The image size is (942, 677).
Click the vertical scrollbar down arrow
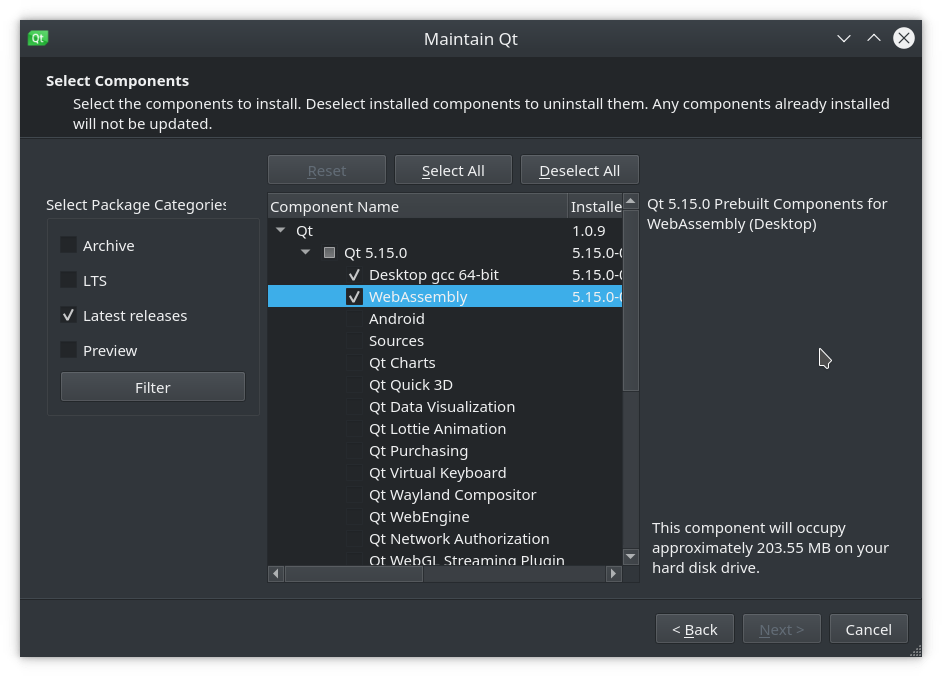[630, 557]
